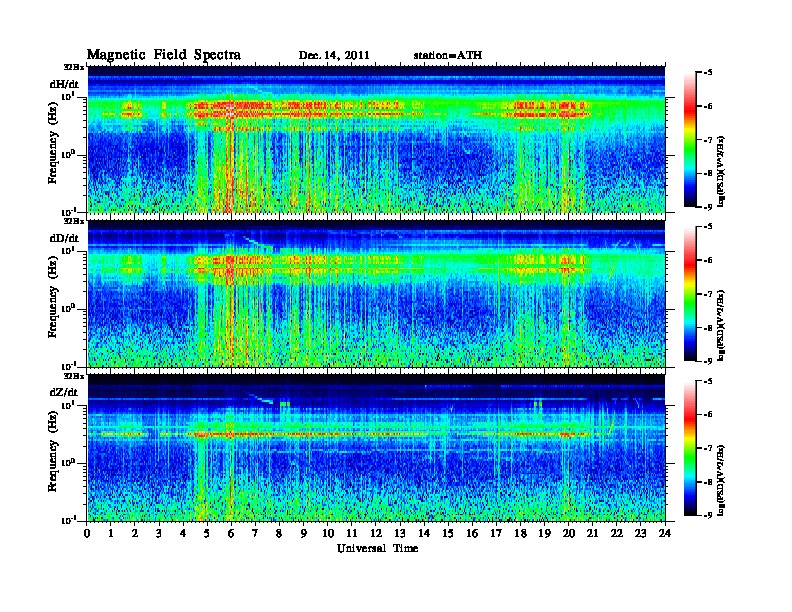Viewport: 792px width, 612px height.
Task: Click the '-8' tick on dD/dt color bar
Action: (707, 327)
